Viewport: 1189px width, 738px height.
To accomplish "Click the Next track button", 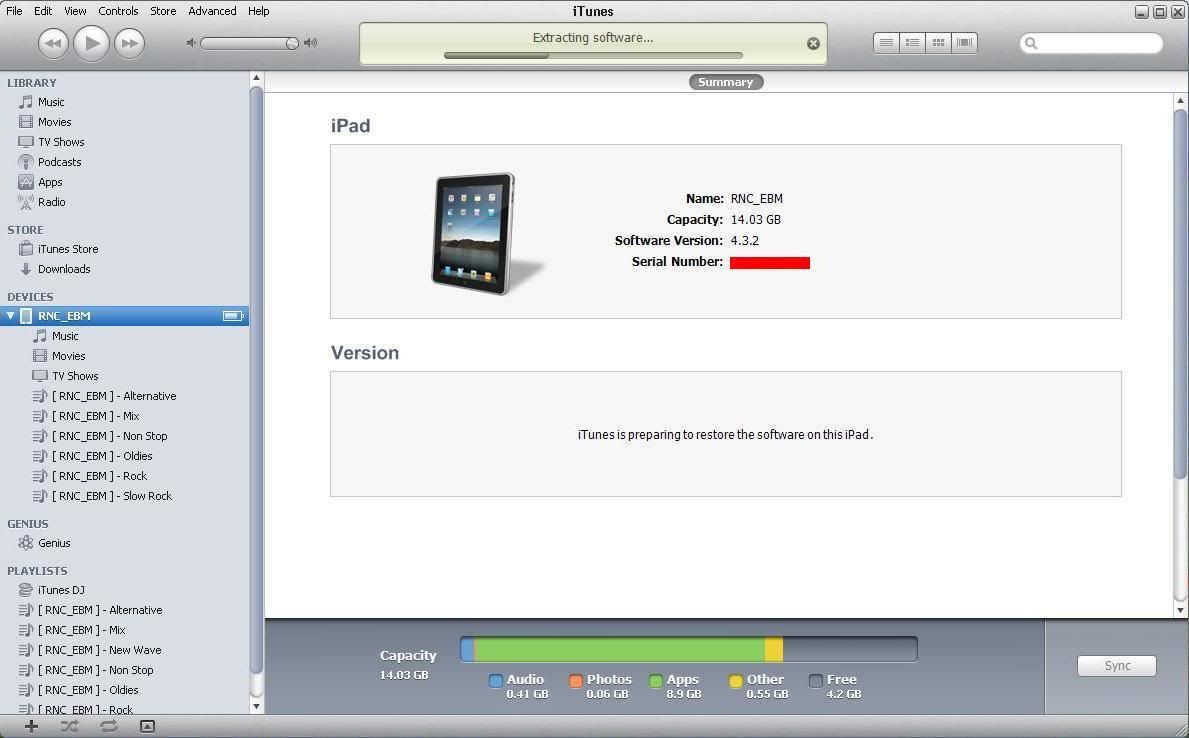I will (130, 43).
